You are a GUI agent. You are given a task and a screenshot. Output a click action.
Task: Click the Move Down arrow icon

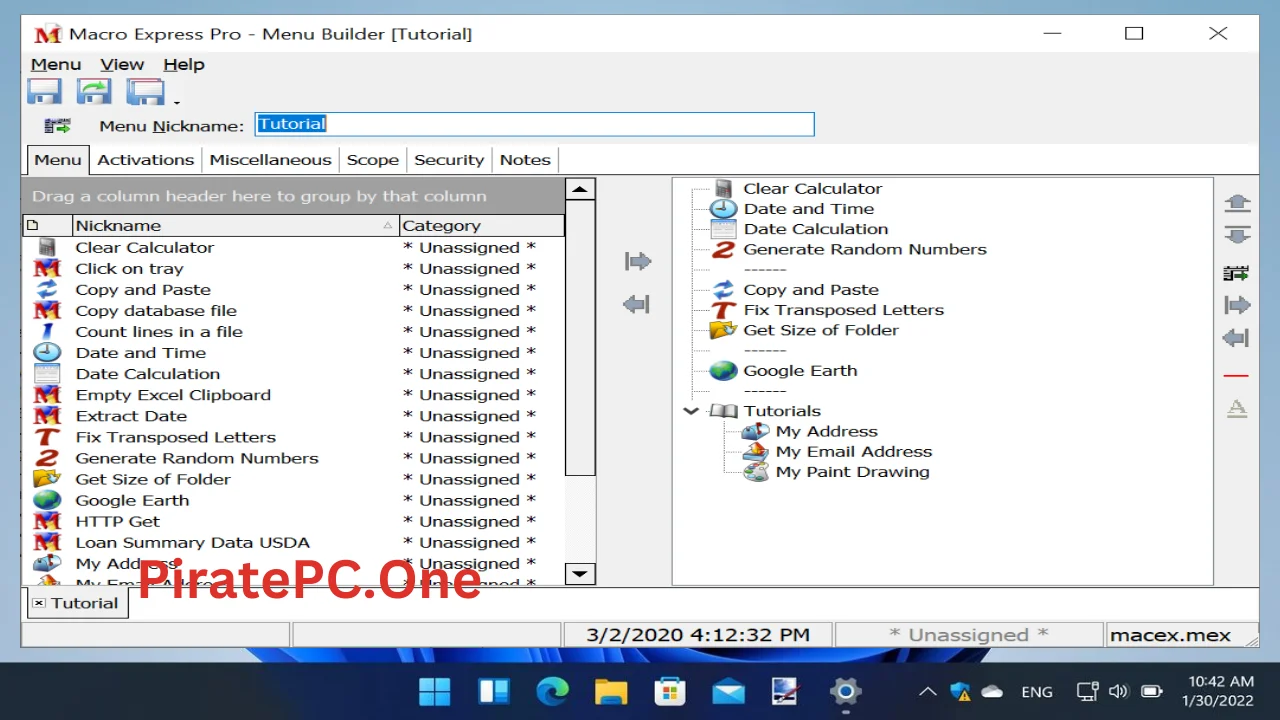1237,235
